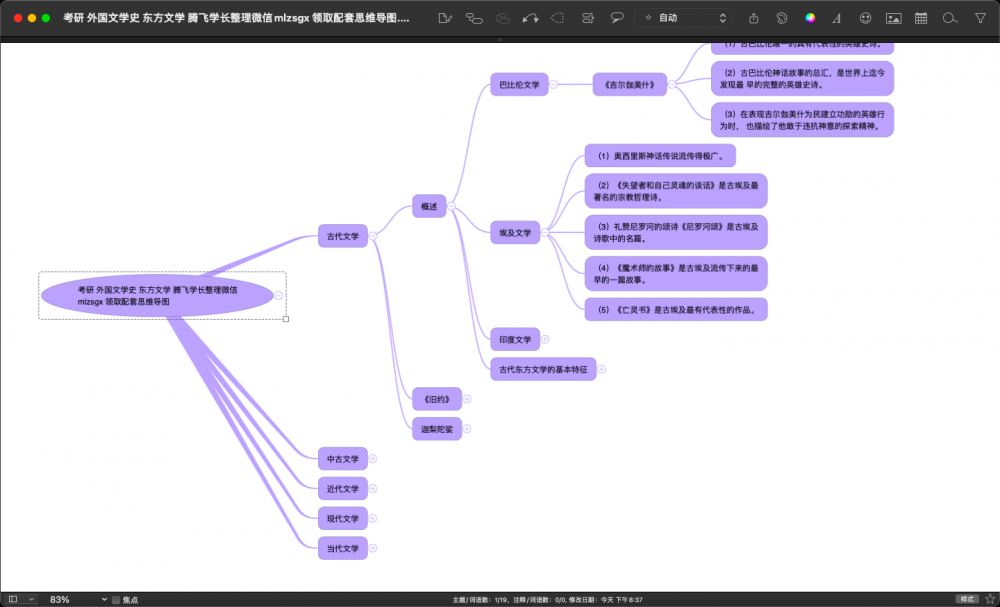Toggle the sidebar panel icon in status bar
1000x607 pixels.
13,599
